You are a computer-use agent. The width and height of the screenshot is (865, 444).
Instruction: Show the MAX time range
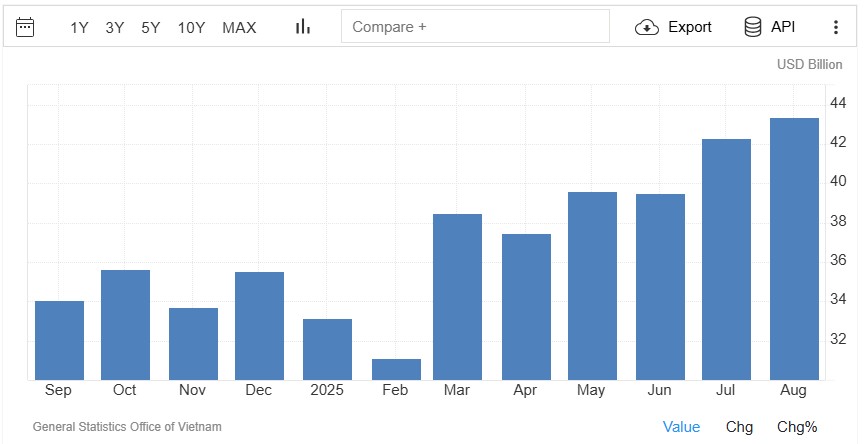coord(239,27)
